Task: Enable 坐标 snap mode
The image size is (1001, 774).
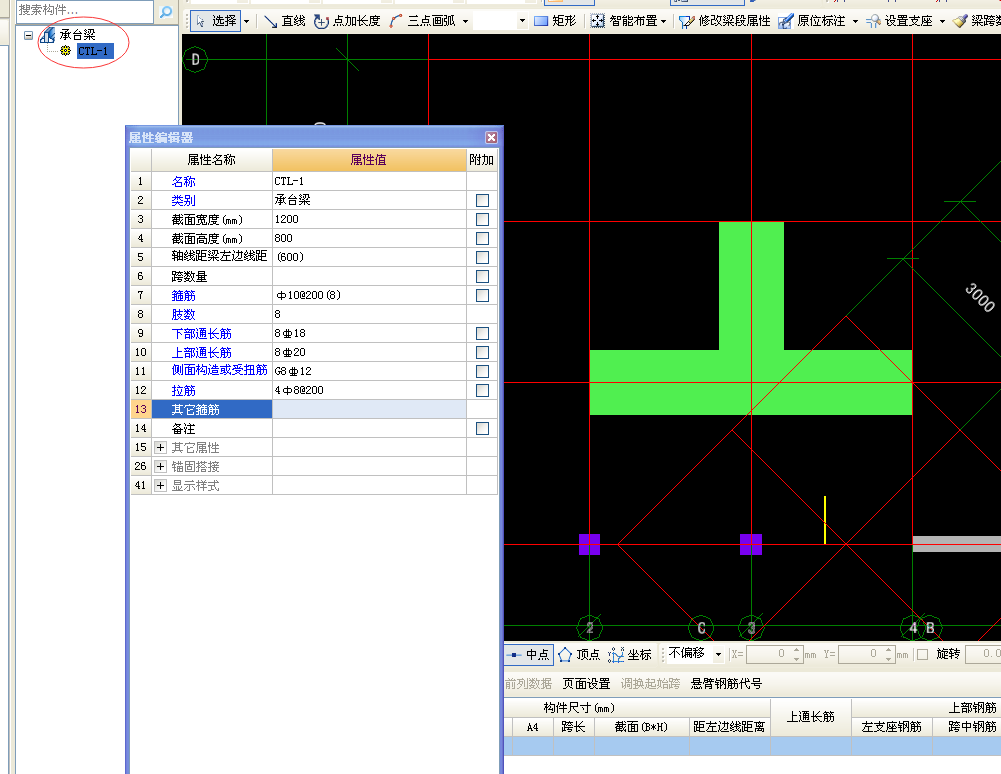Action: click(630, 655)
